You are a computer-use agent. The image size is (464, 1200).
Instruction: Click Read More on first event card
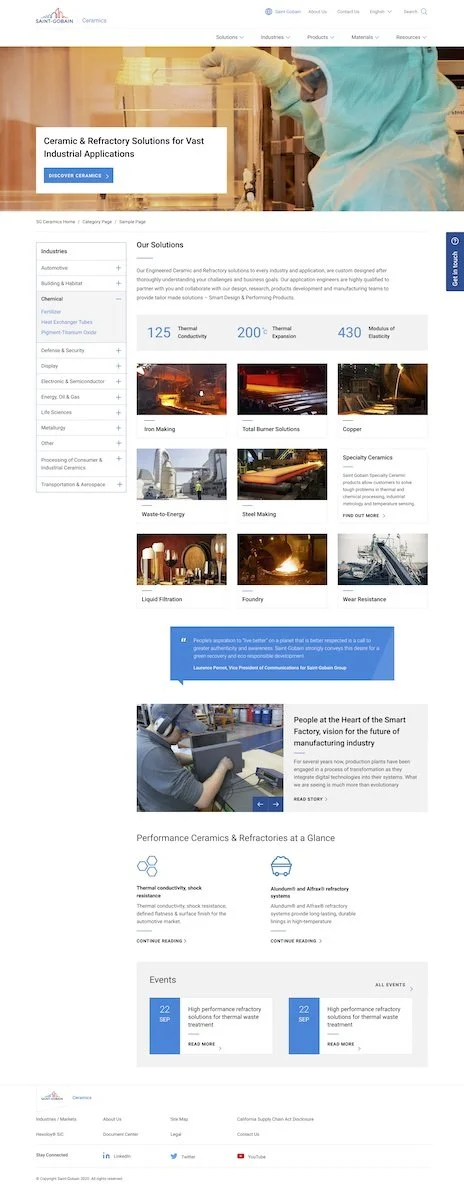(x=203, y=1044)
